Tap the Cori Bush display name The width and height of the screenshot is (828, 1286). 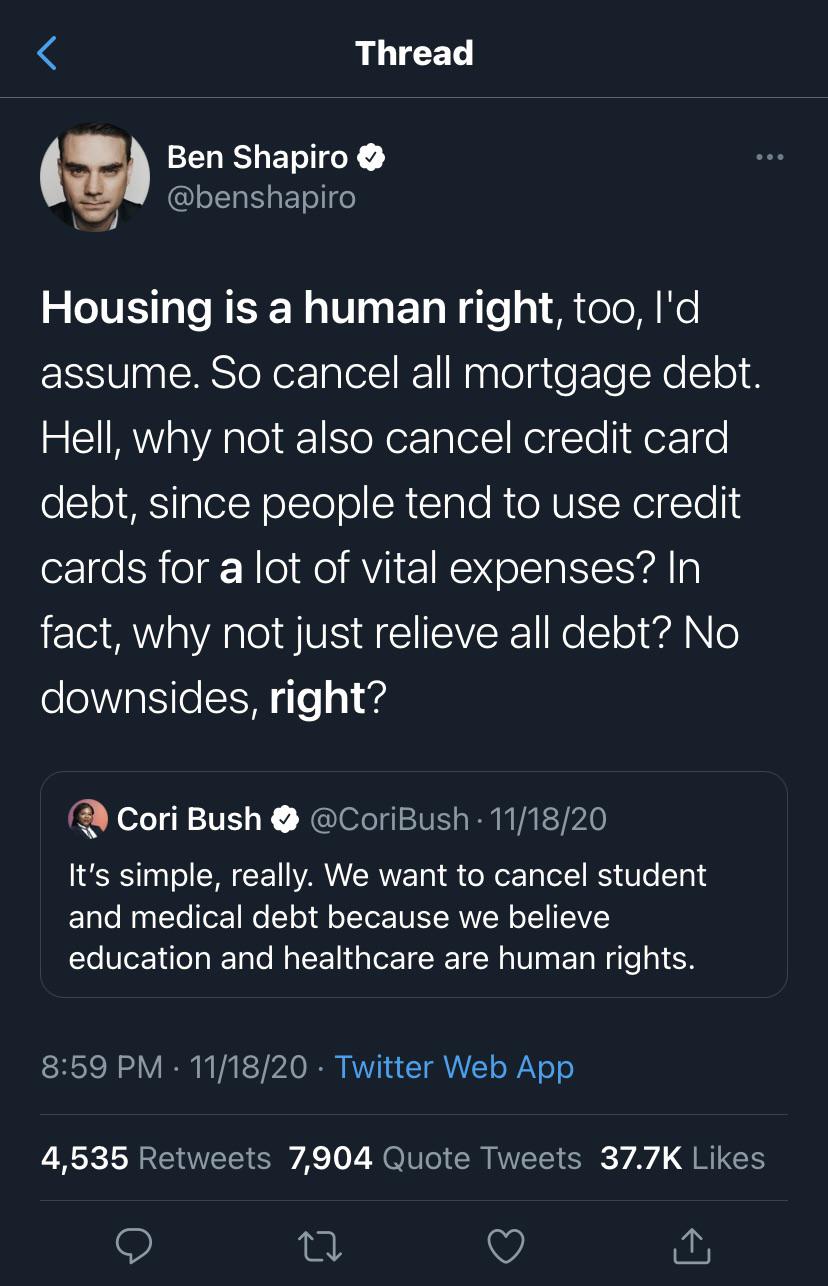click(x=188, y=819)
